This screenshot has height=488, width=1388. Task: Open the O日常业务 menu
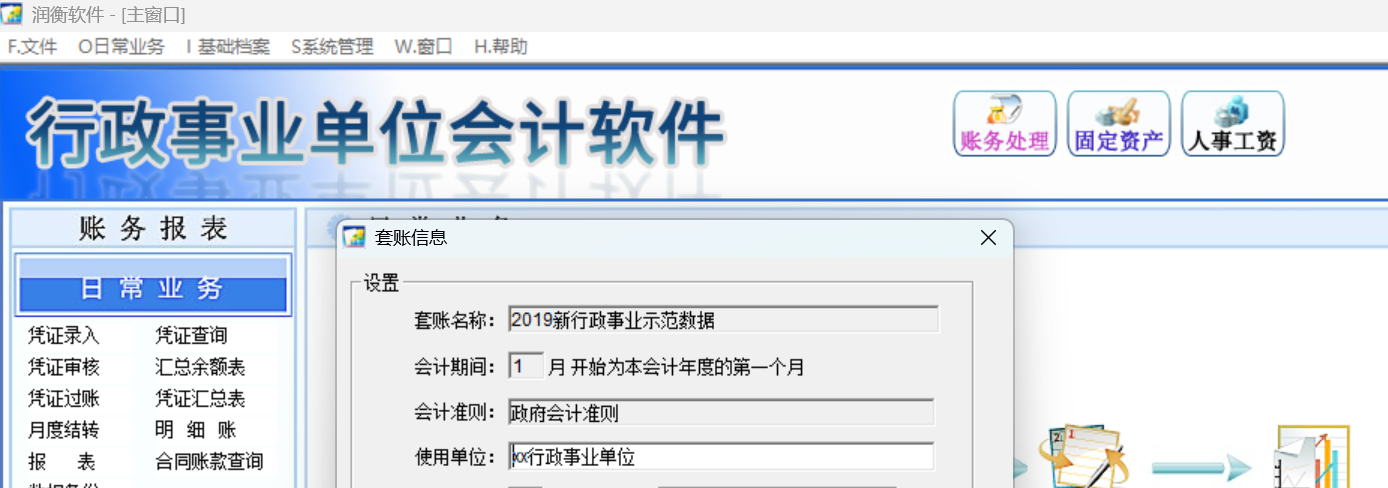(121, 47)
